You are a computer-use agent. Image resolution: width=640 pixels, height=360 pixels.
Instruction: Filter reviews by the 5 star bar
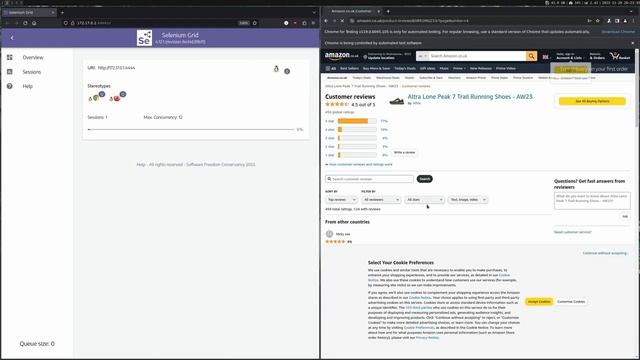click(357, 121)
